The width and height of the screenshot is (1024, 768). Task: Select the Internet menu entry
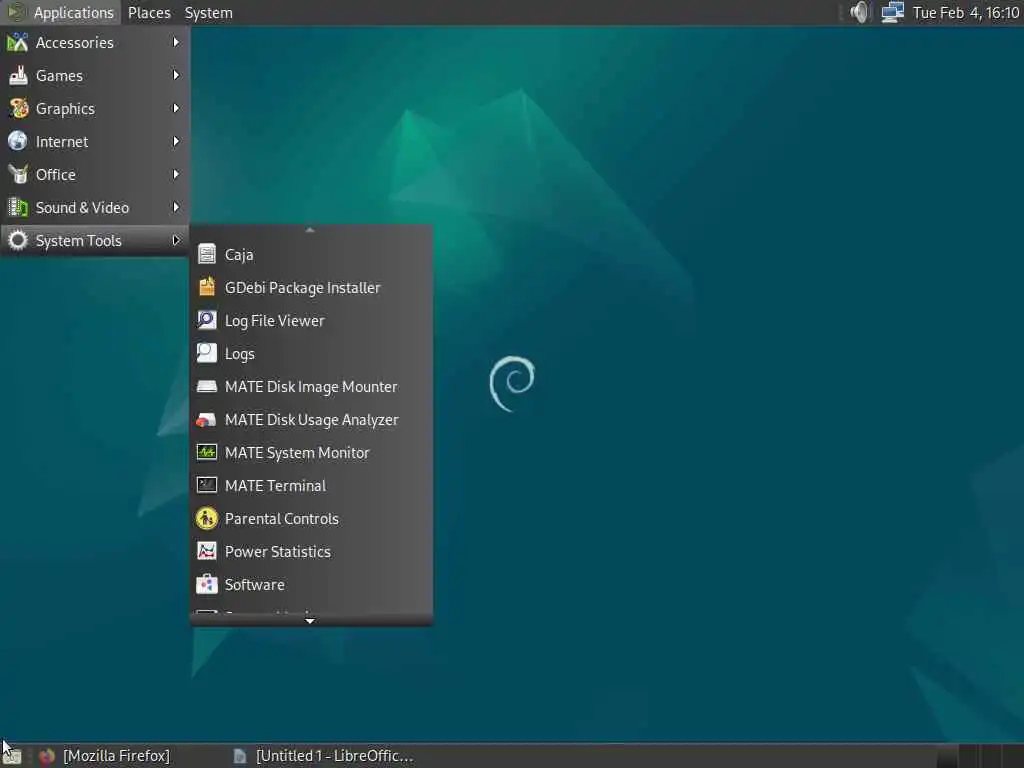[95, 142]
